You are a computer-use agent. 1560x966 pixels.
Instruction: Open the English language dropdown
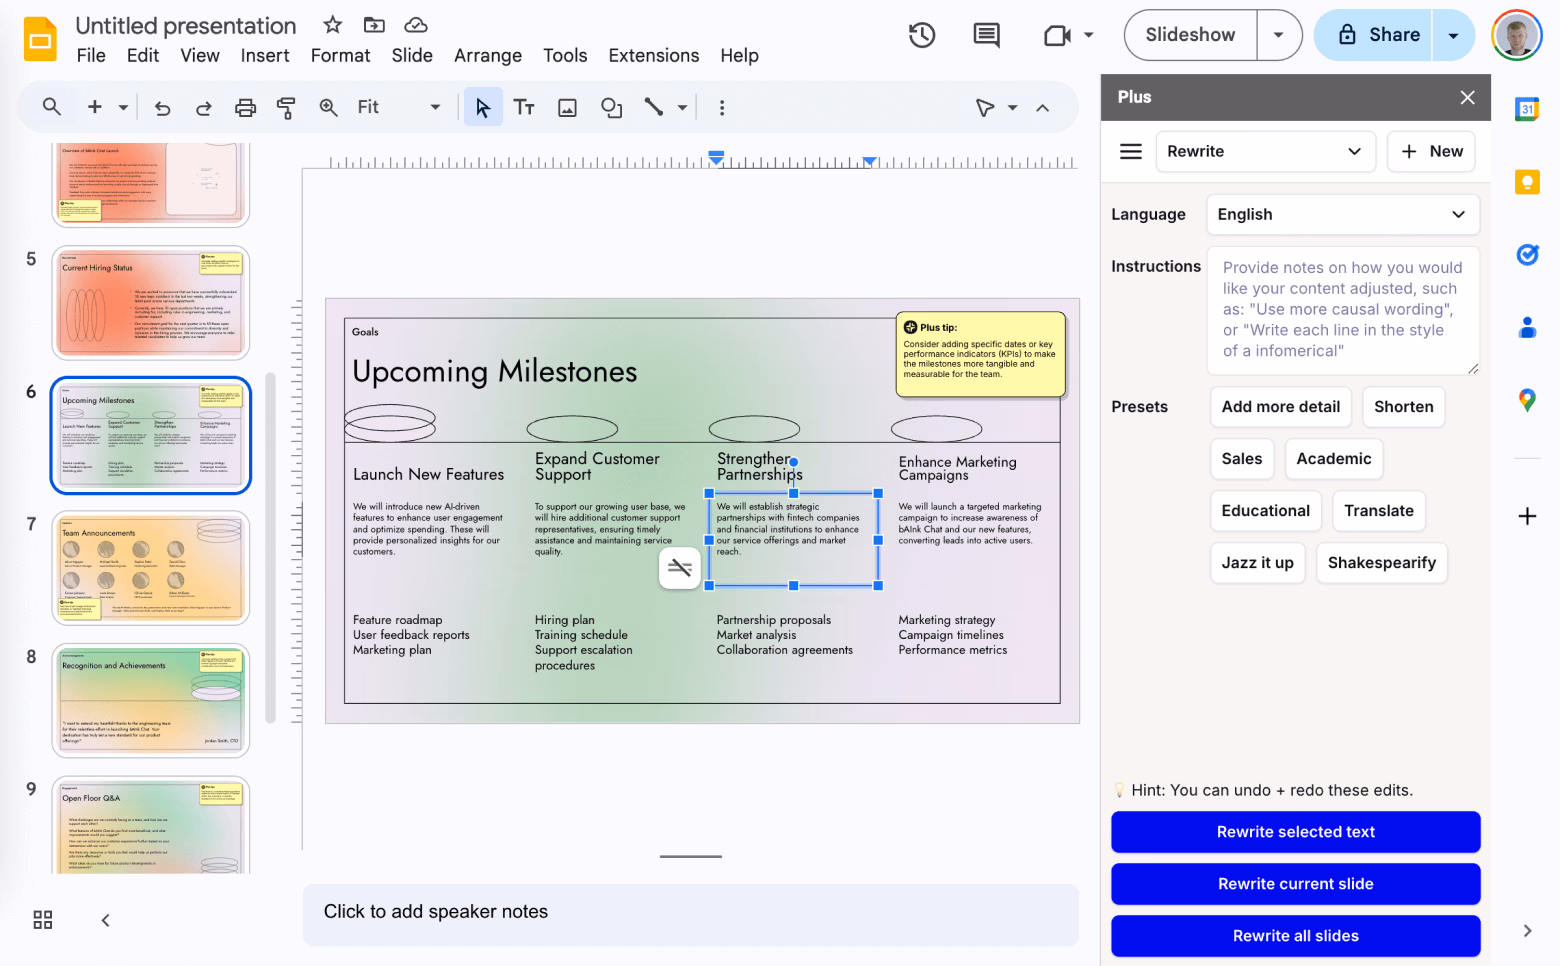pyautogui.click(x=1342, y=214)
